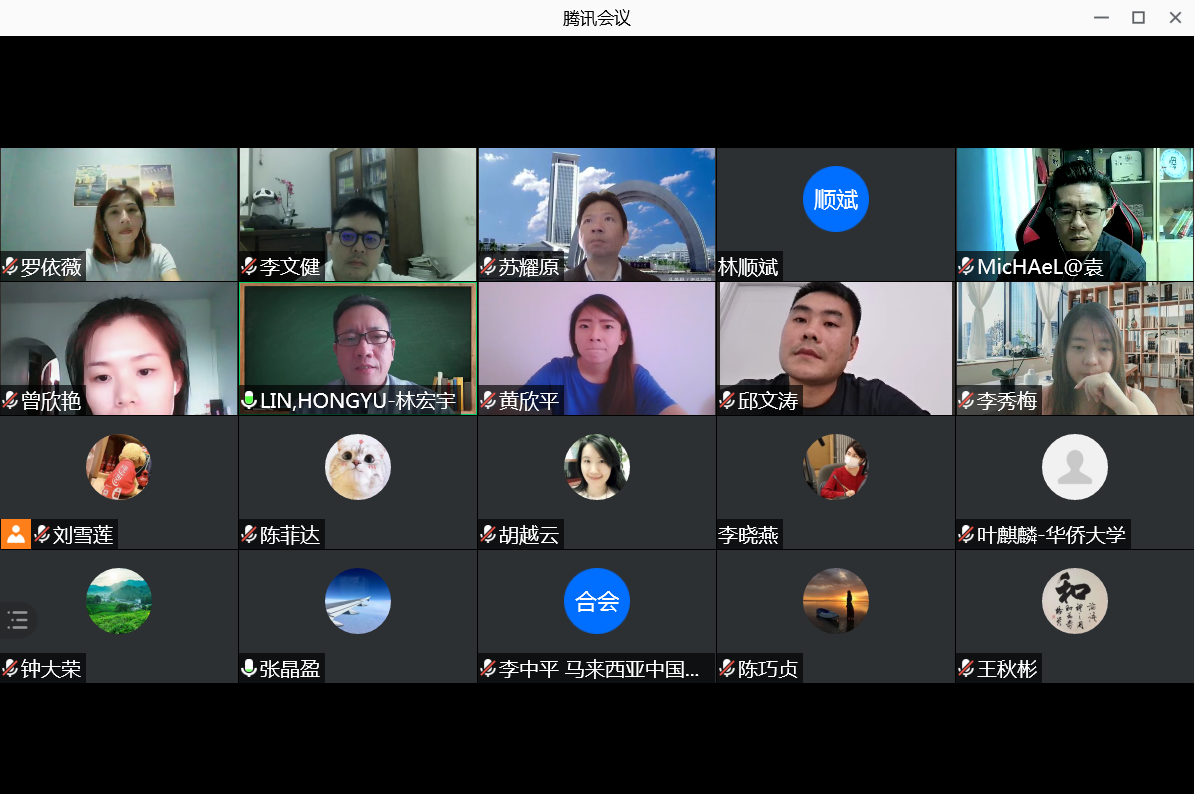
Task: Click muted mic icon beside 陈菲达
Action: 249,534
